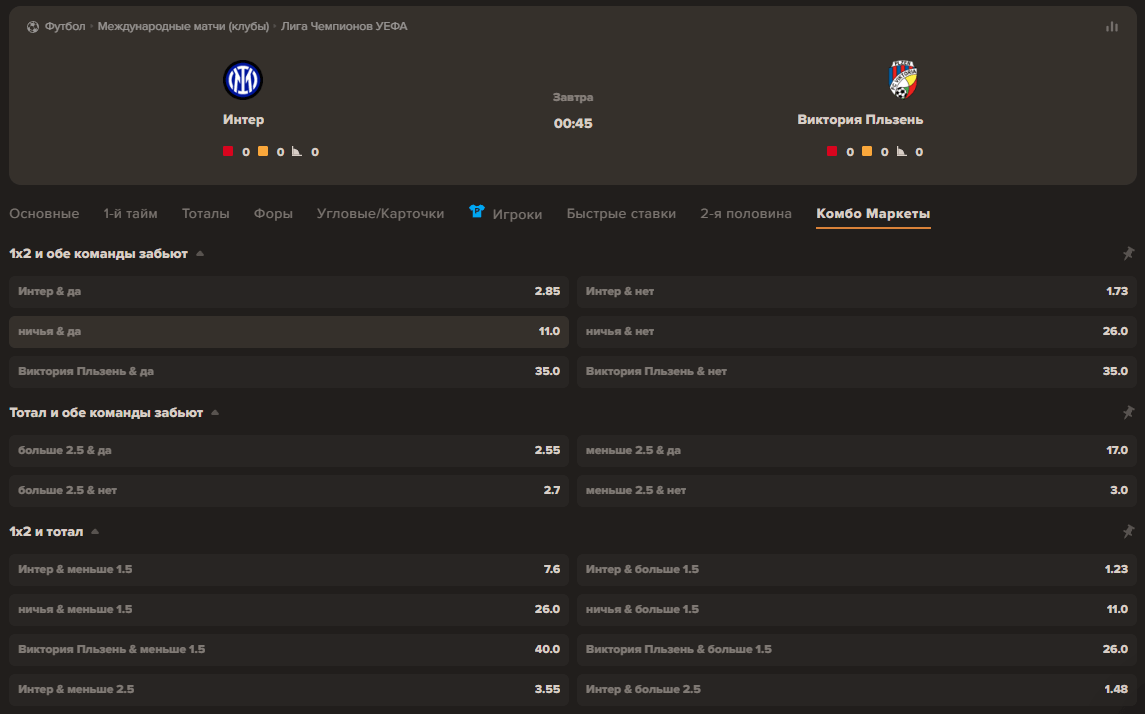
Task: Open the Угловые/Карточки tab
Action: tap(380, 214)
